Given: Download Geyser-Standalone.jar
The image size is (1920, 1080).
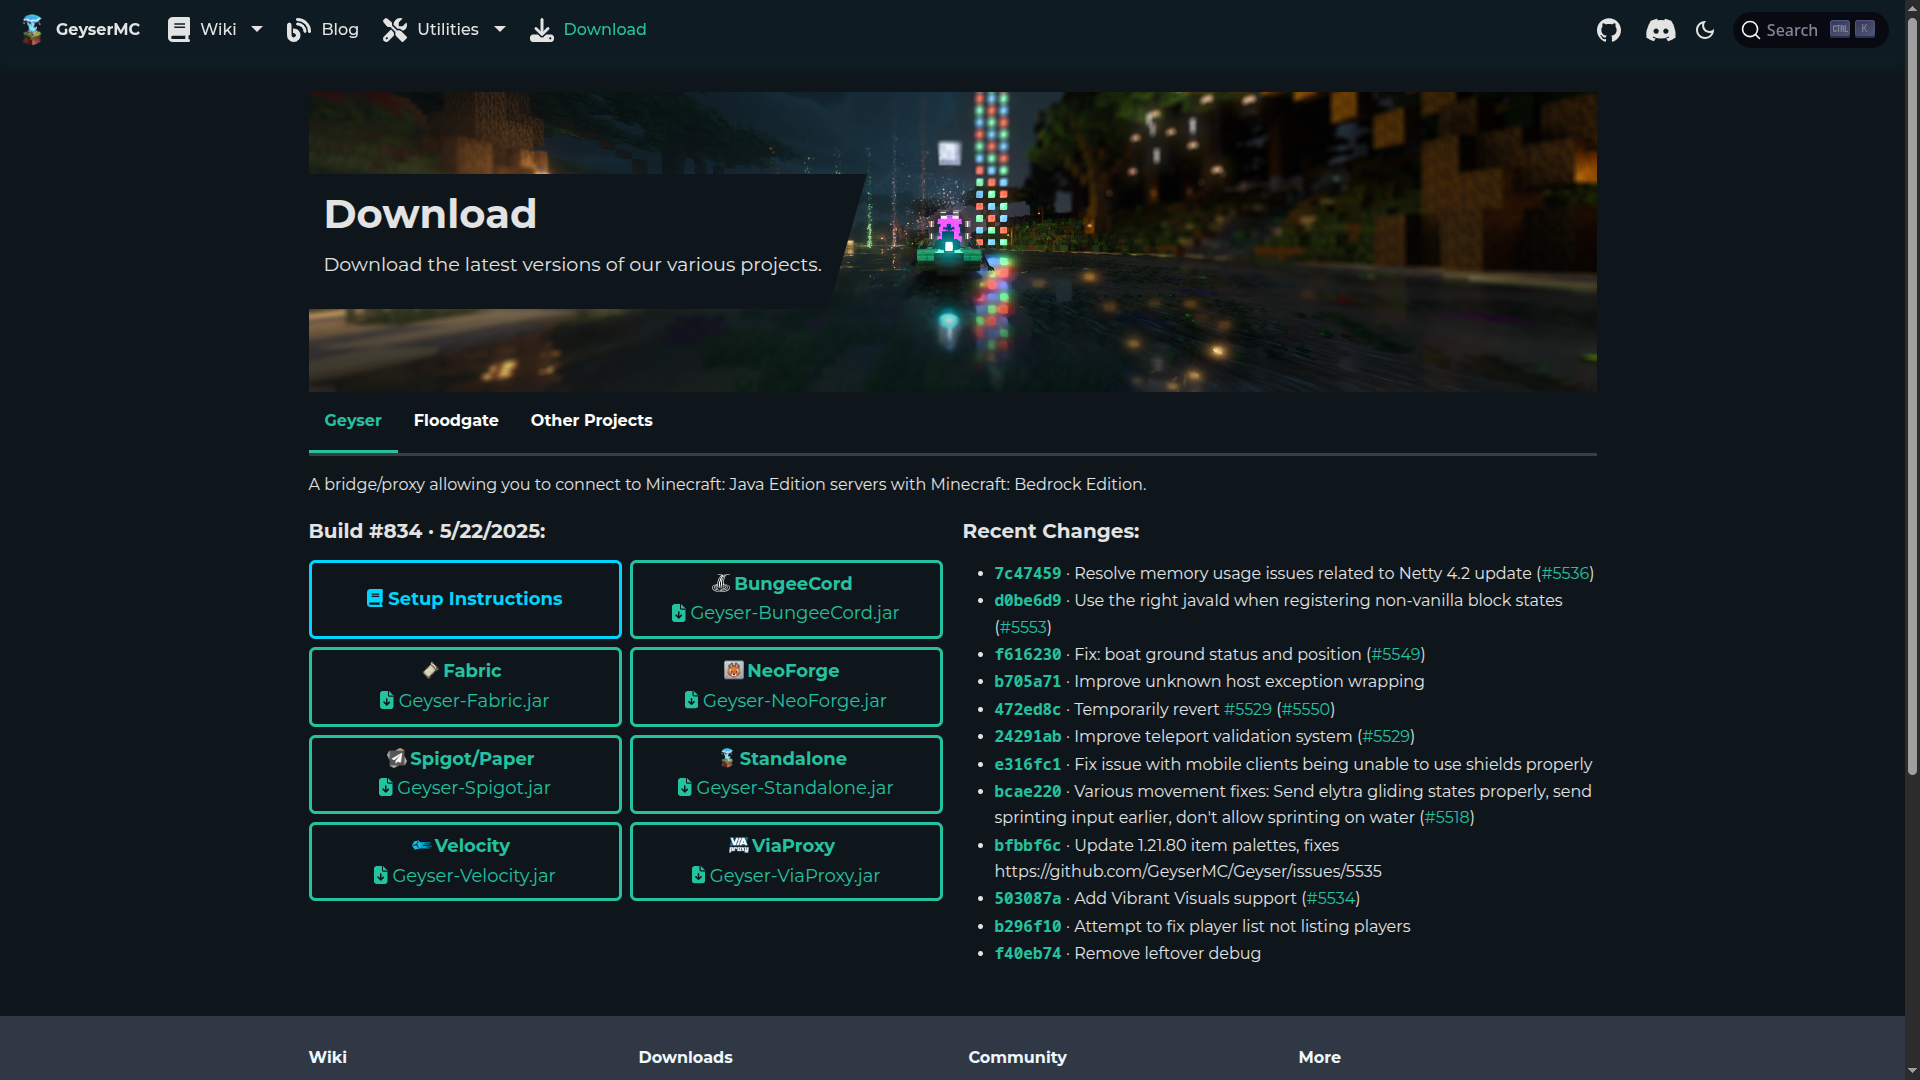Looking at the screenshot, I should coord(786,774).
